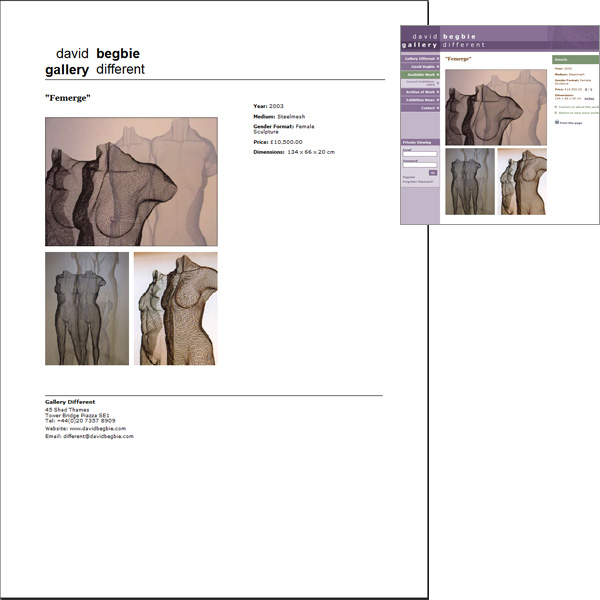Click the Go button in Private Viewing
The width and height of the screenshot is (600, 600).
[x=433, y=173]
